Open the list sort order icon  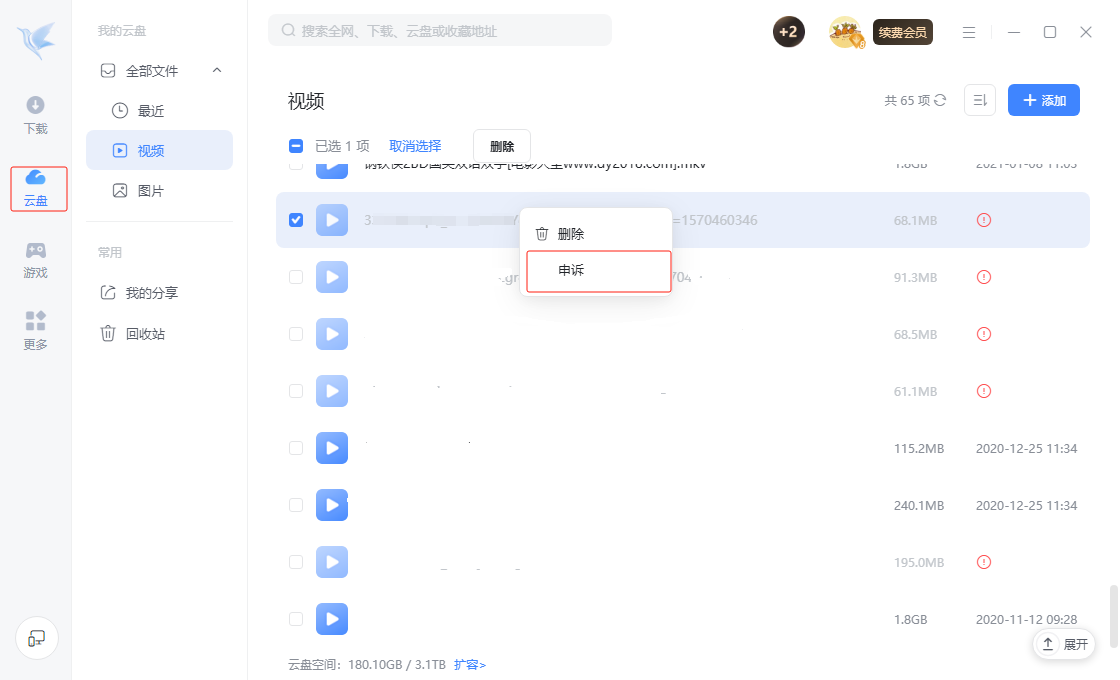tap(980, 100)
